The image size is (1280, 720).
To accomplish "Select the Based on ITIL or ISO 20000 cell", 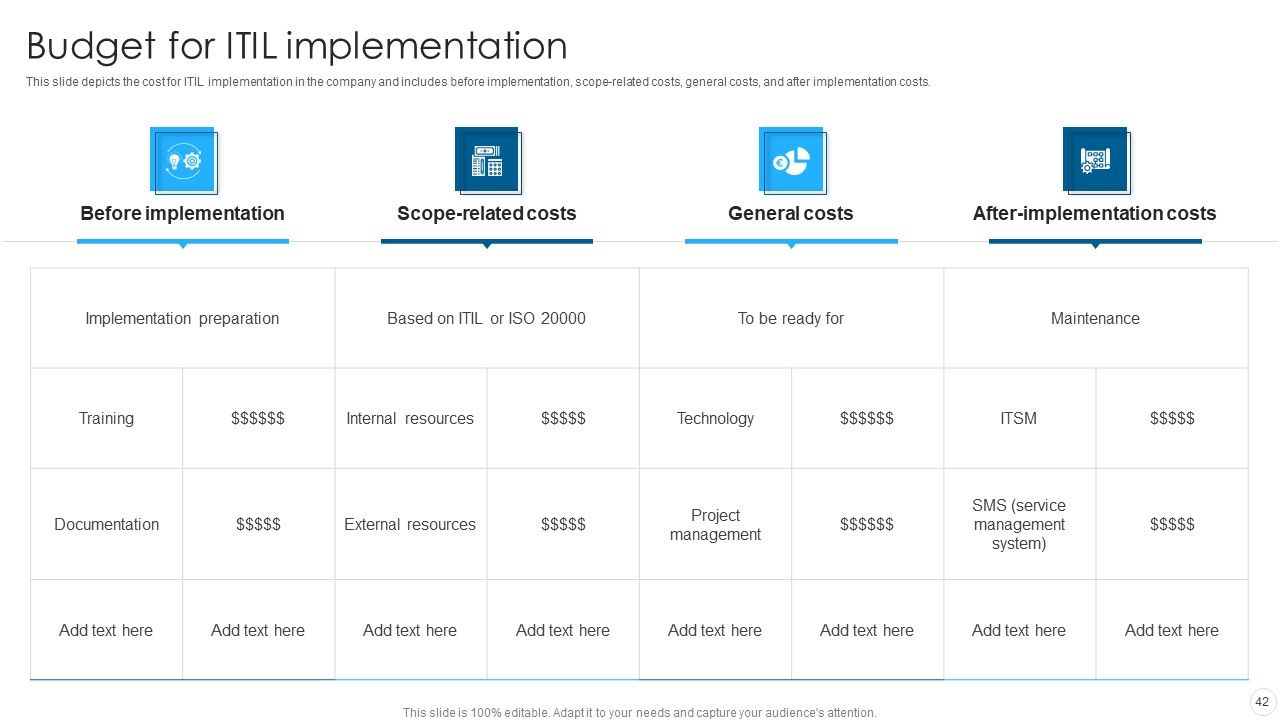I will (x=487, y=318).
